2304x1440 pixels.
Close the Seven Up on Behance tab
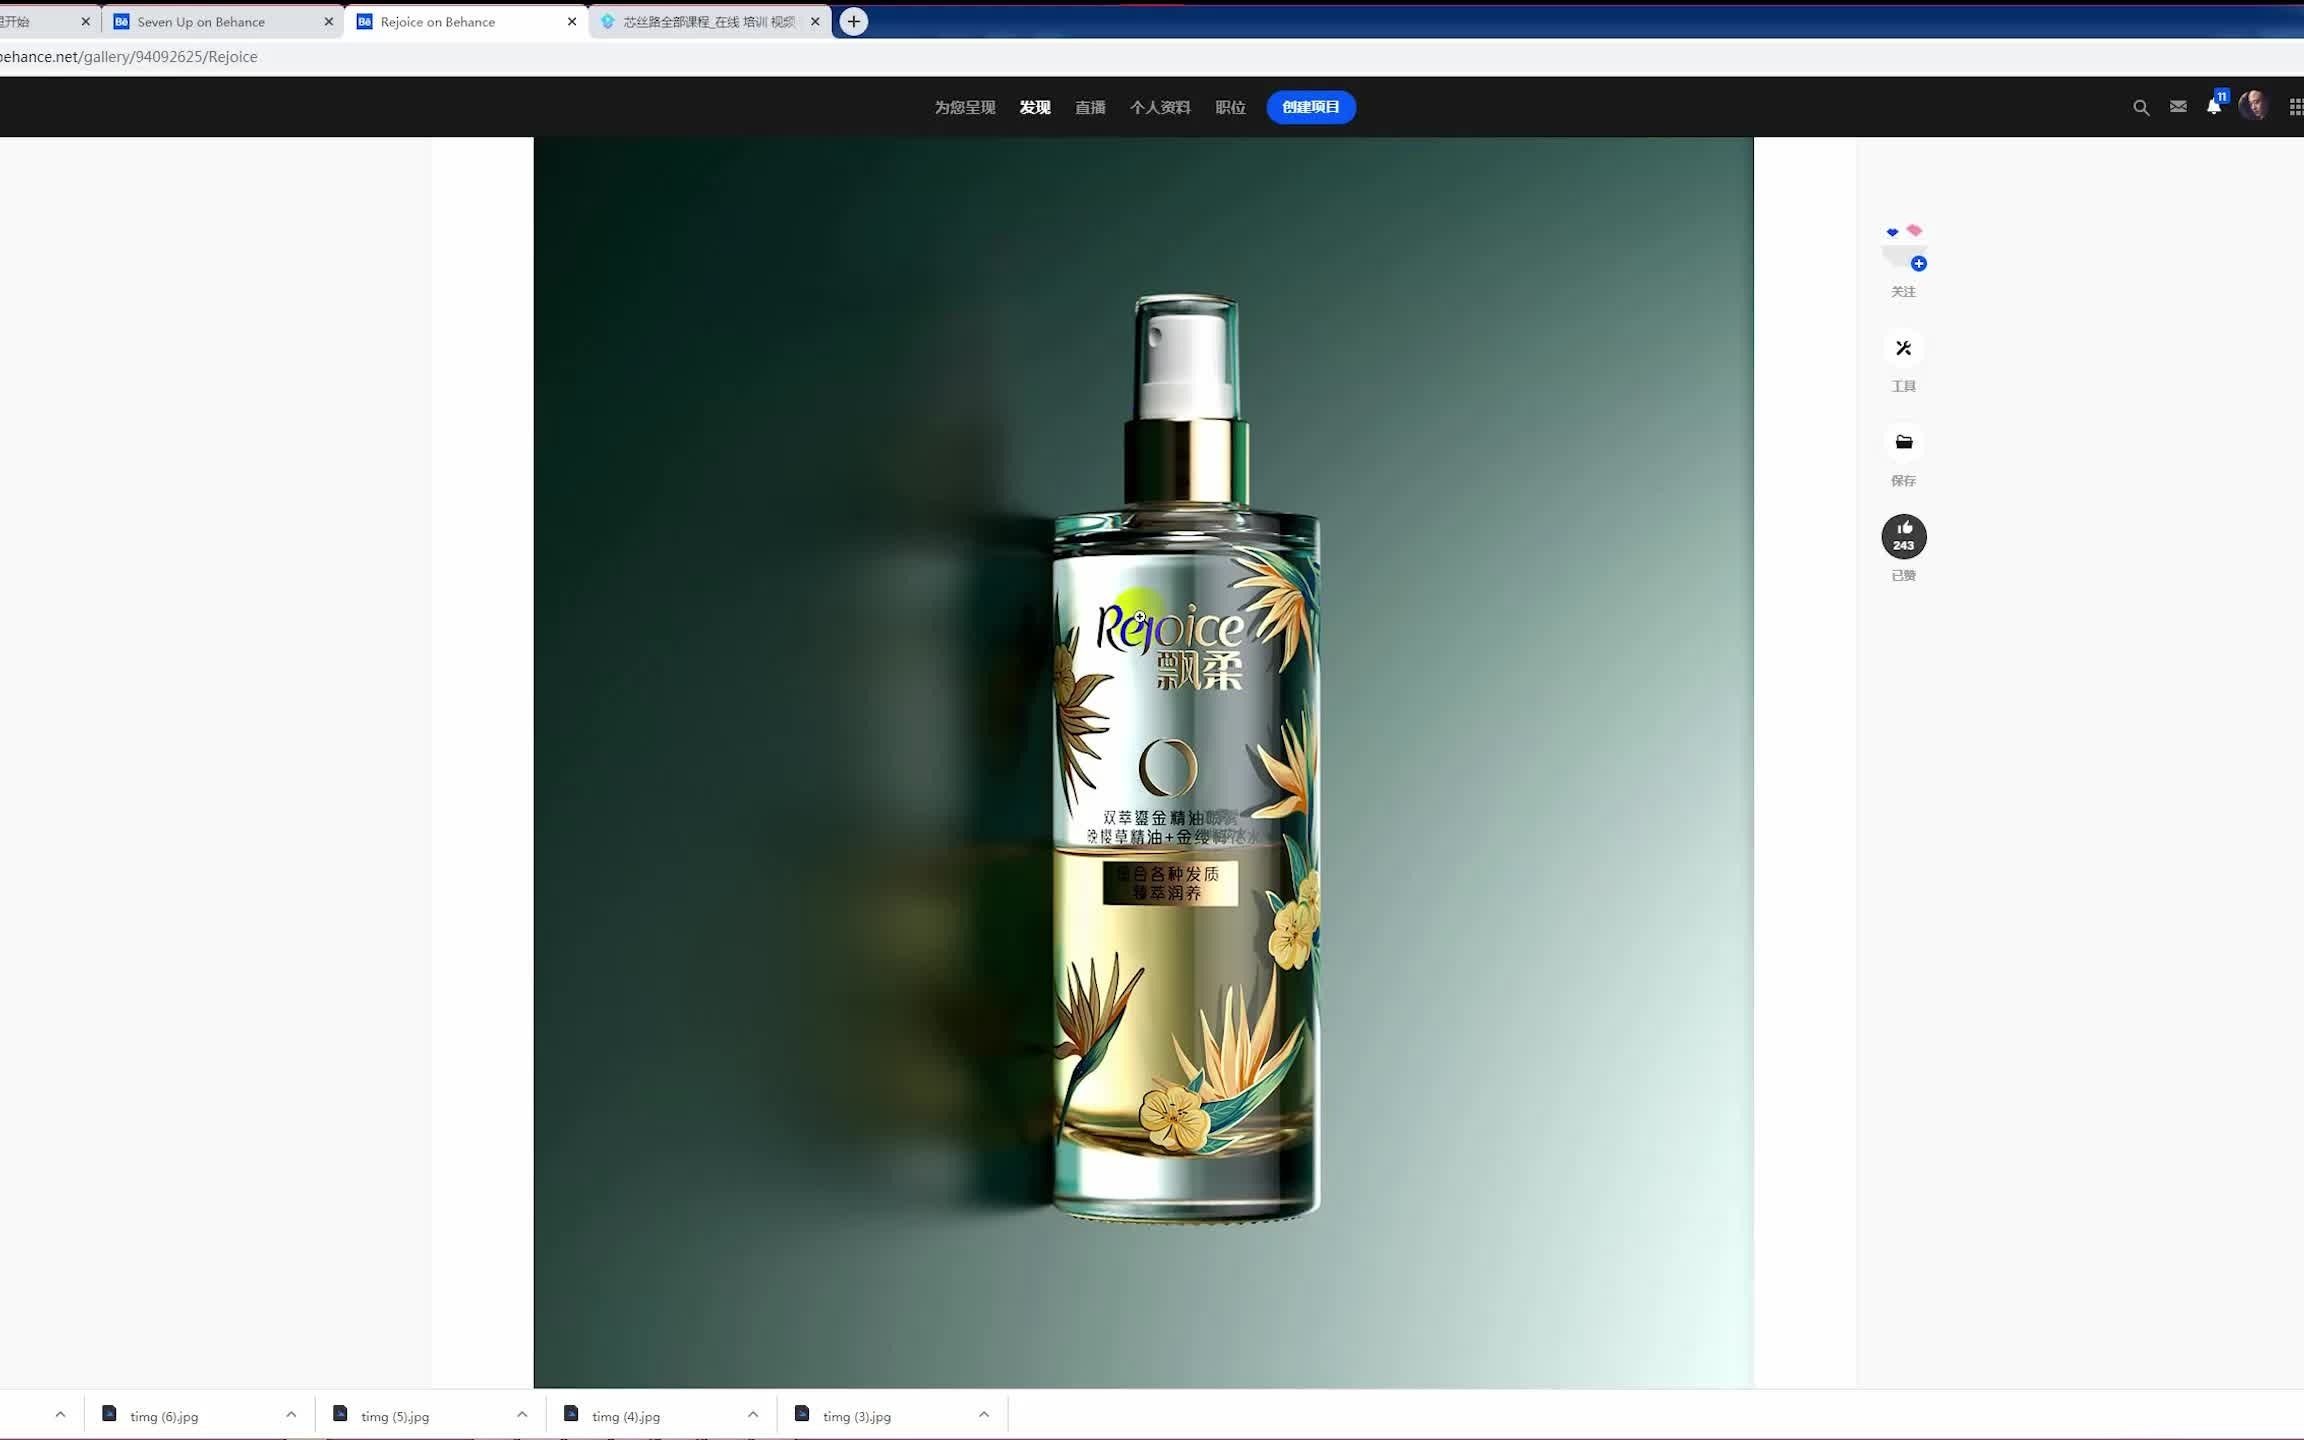[x=328, y=21]
